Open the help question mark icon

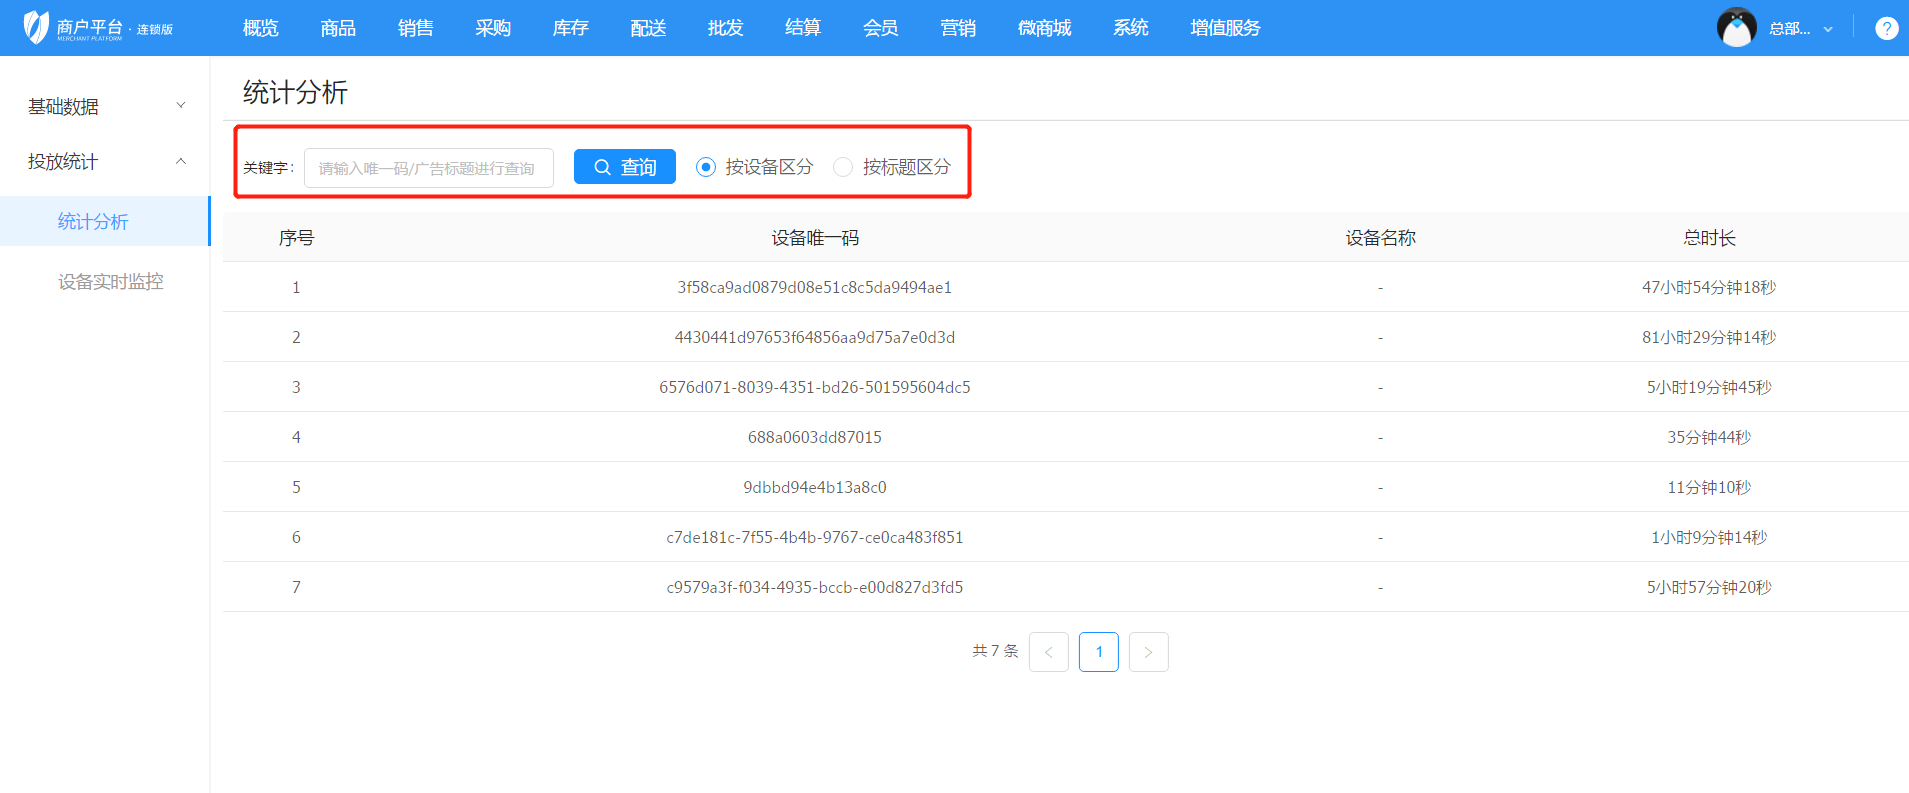coord(1886,28)
